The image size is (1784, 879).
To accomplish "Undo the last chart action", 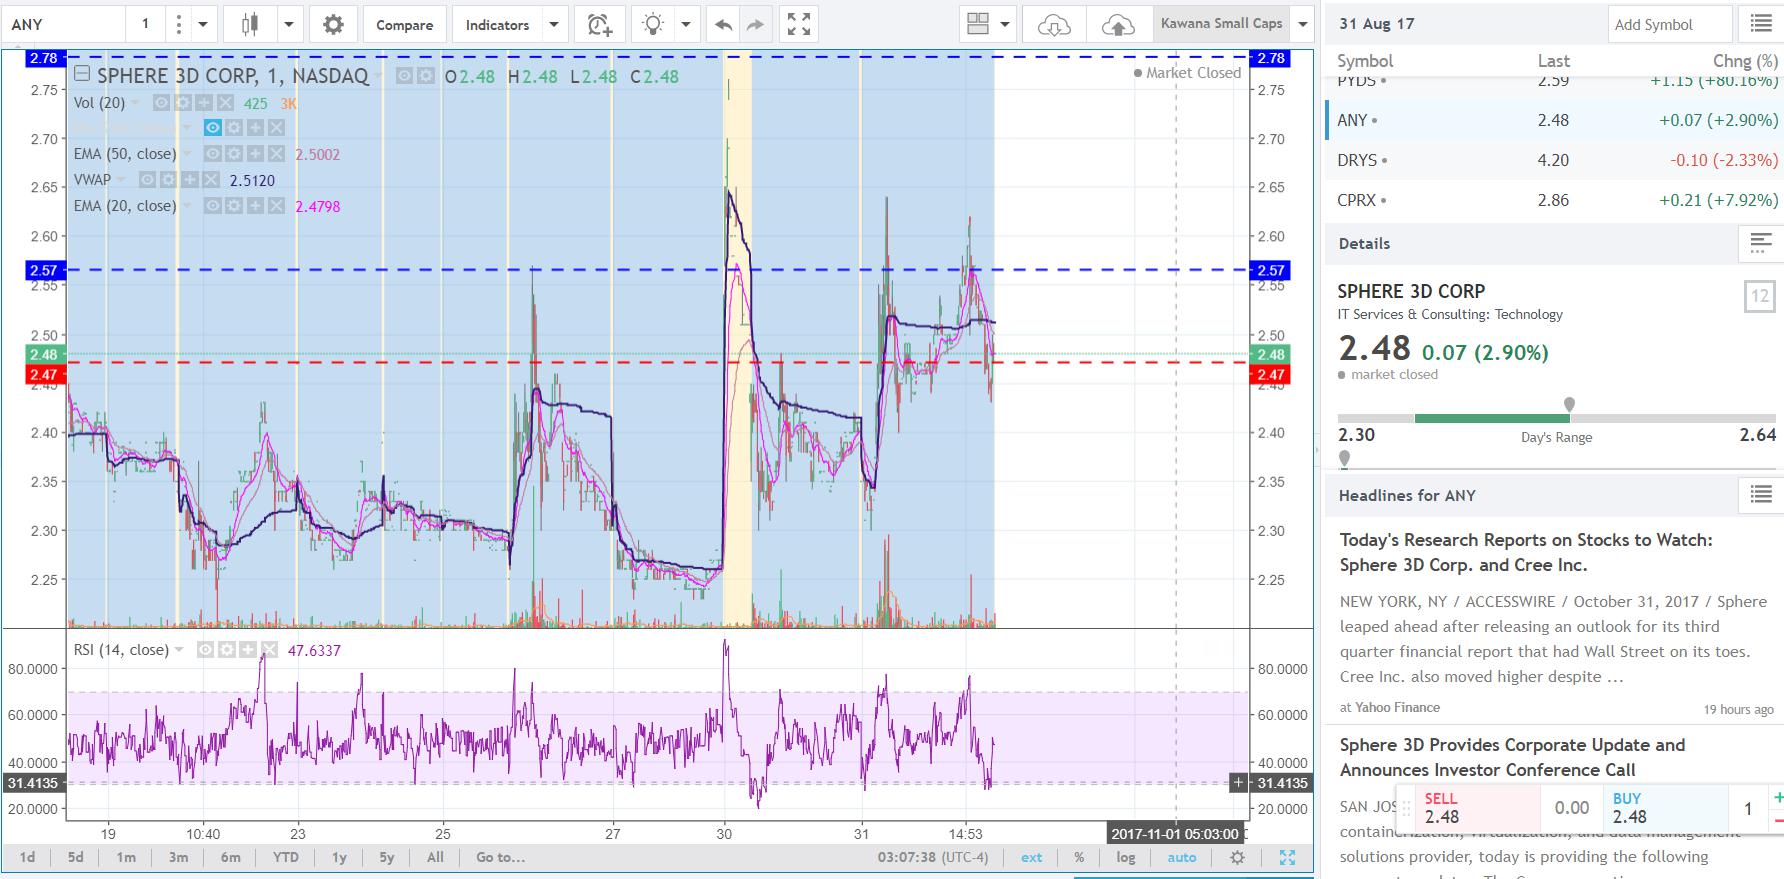I will (724, 25).
